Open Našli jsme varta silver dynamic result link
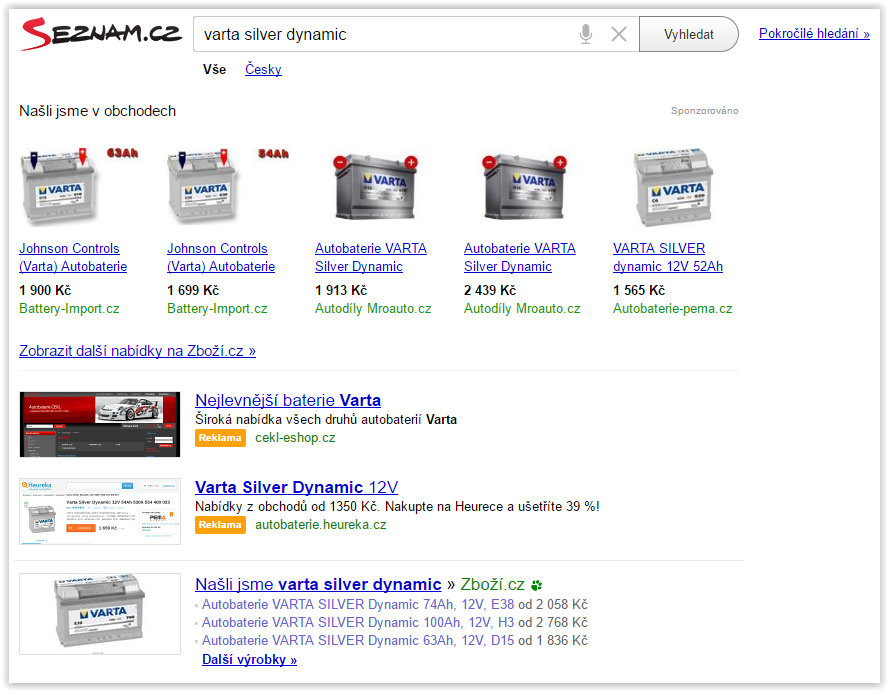888x691 pixels. [x=318, y=585]
